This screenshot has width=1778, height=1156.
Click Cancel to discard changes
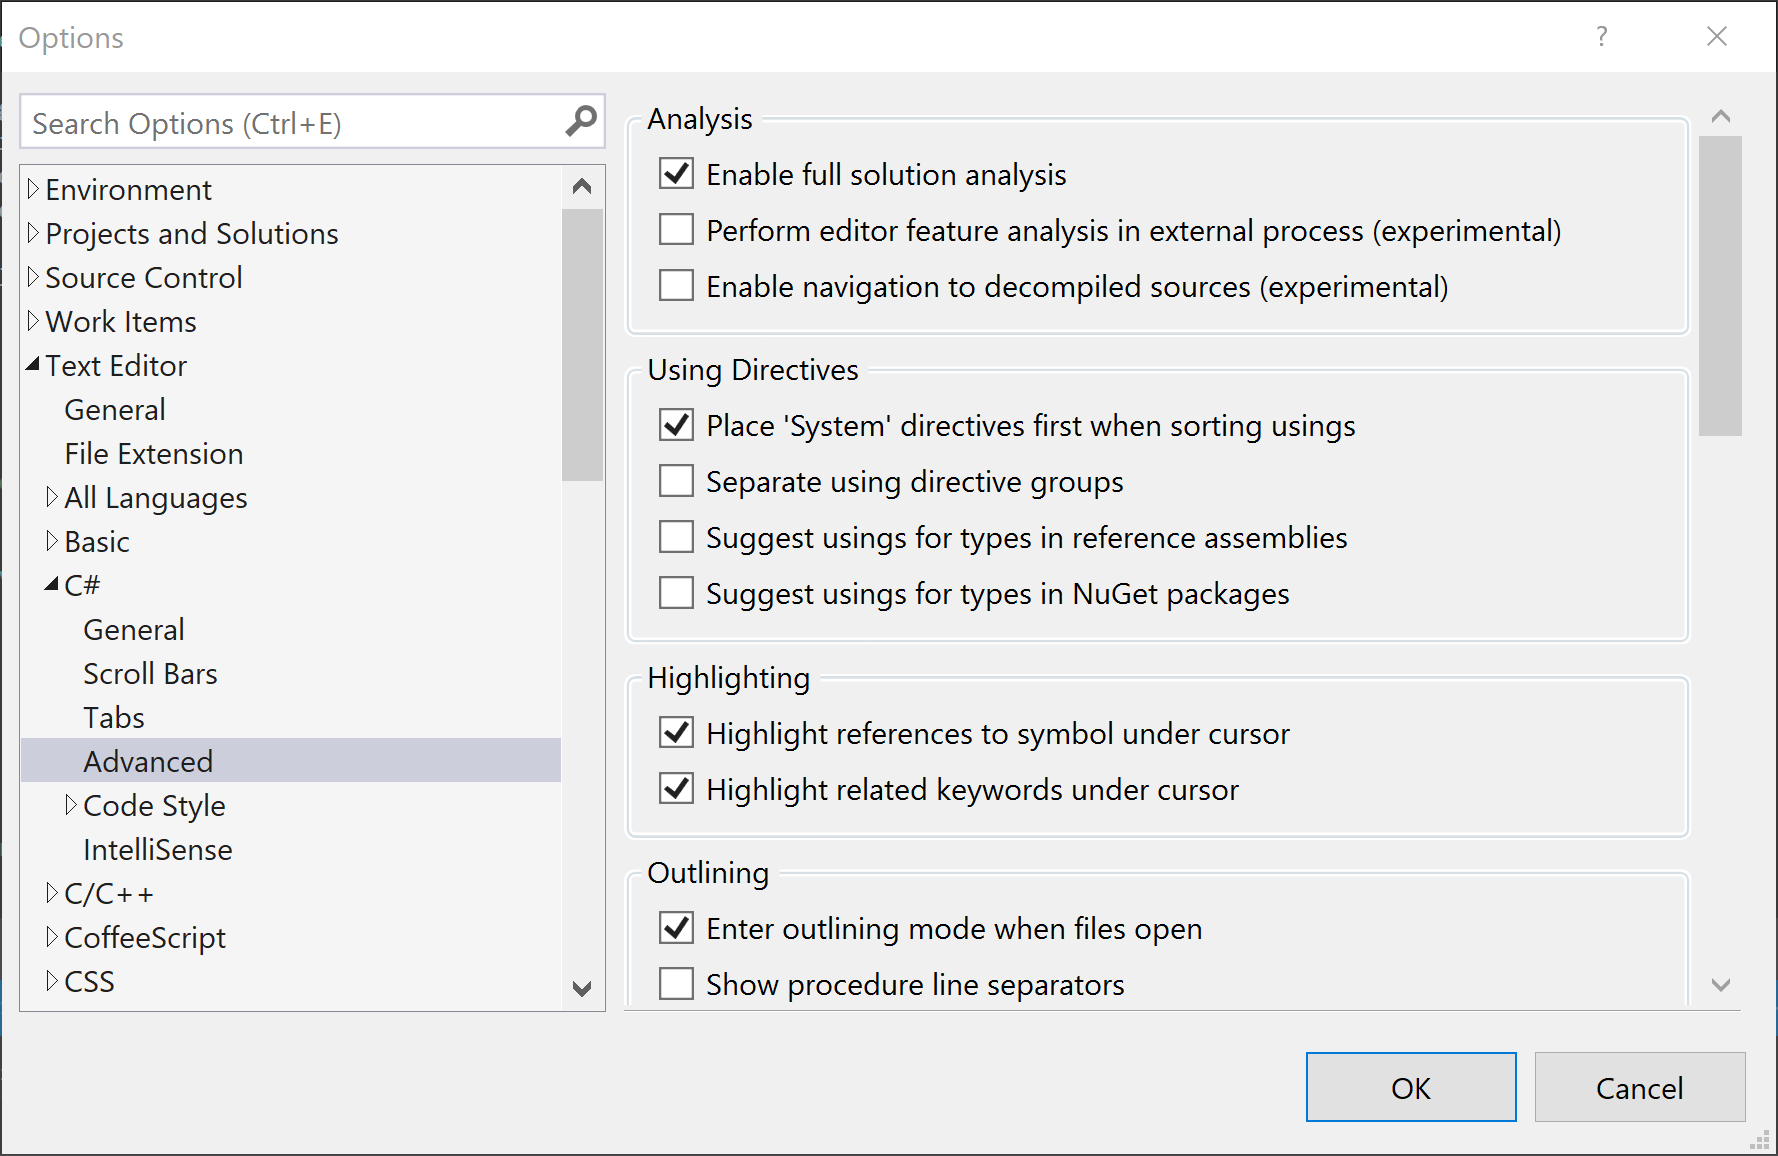point(1640,1087)
